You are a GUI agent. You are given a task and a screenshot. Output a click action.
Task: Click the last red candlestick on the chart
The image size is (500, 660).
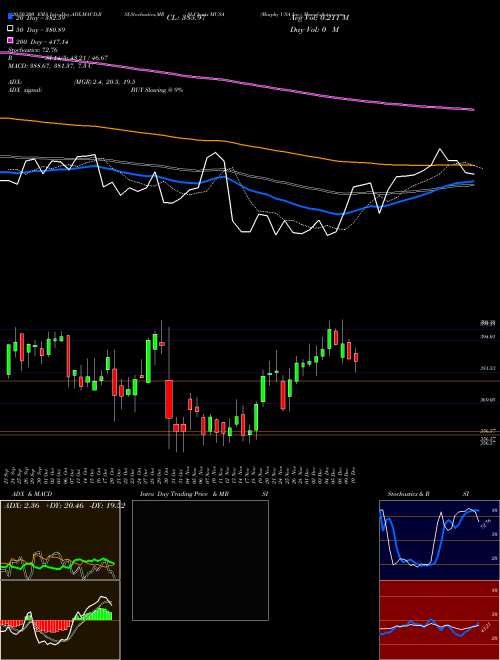pos(356,357)
